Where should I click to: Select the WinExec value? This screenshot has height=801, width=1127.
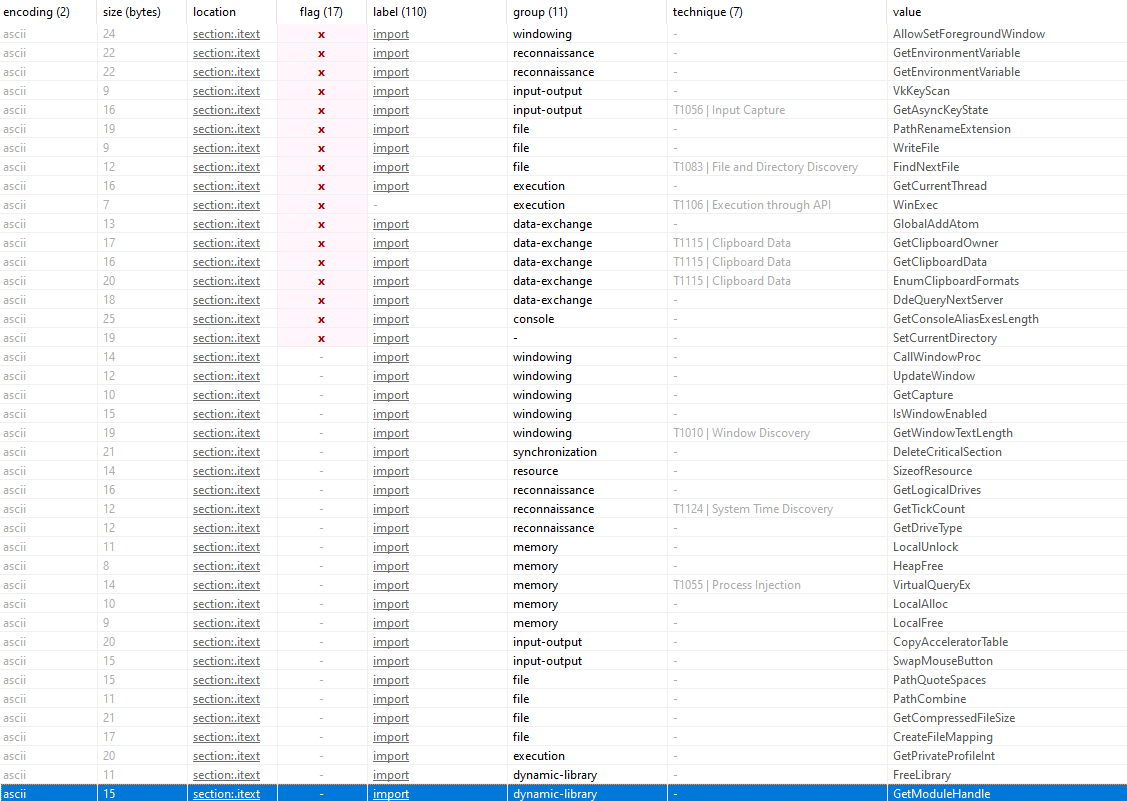tap(915, 205)
